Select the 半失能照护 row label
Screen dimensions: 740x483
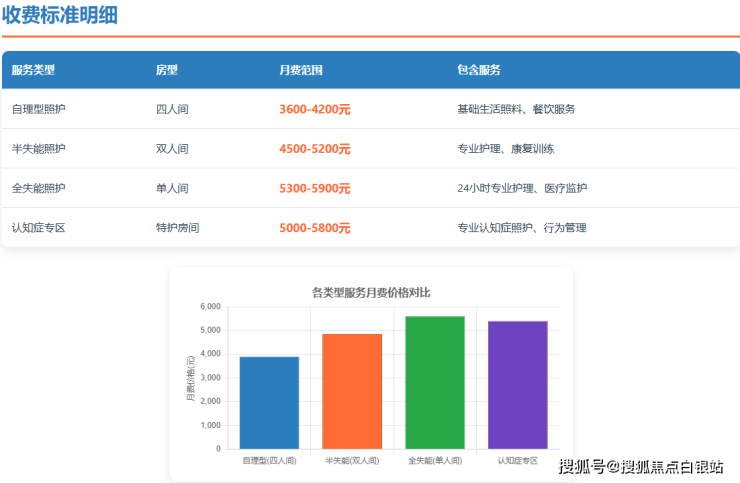tap(38, 149)
